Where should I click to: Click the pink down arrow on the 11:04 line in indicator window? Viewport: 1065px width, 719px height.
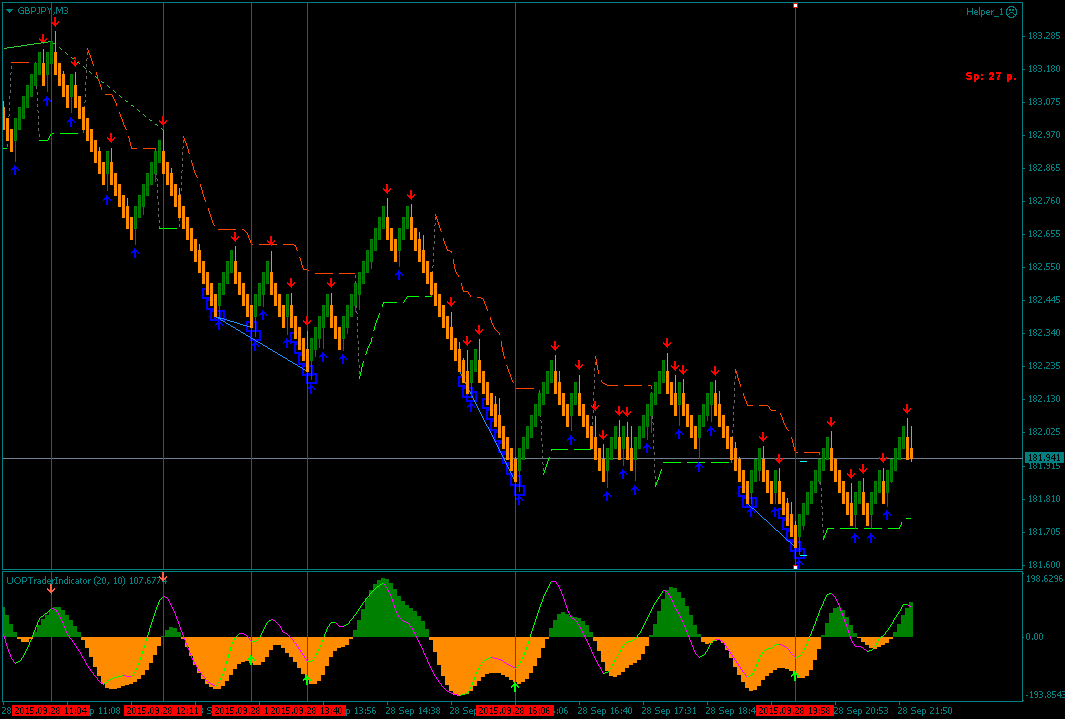coord(51,589)
